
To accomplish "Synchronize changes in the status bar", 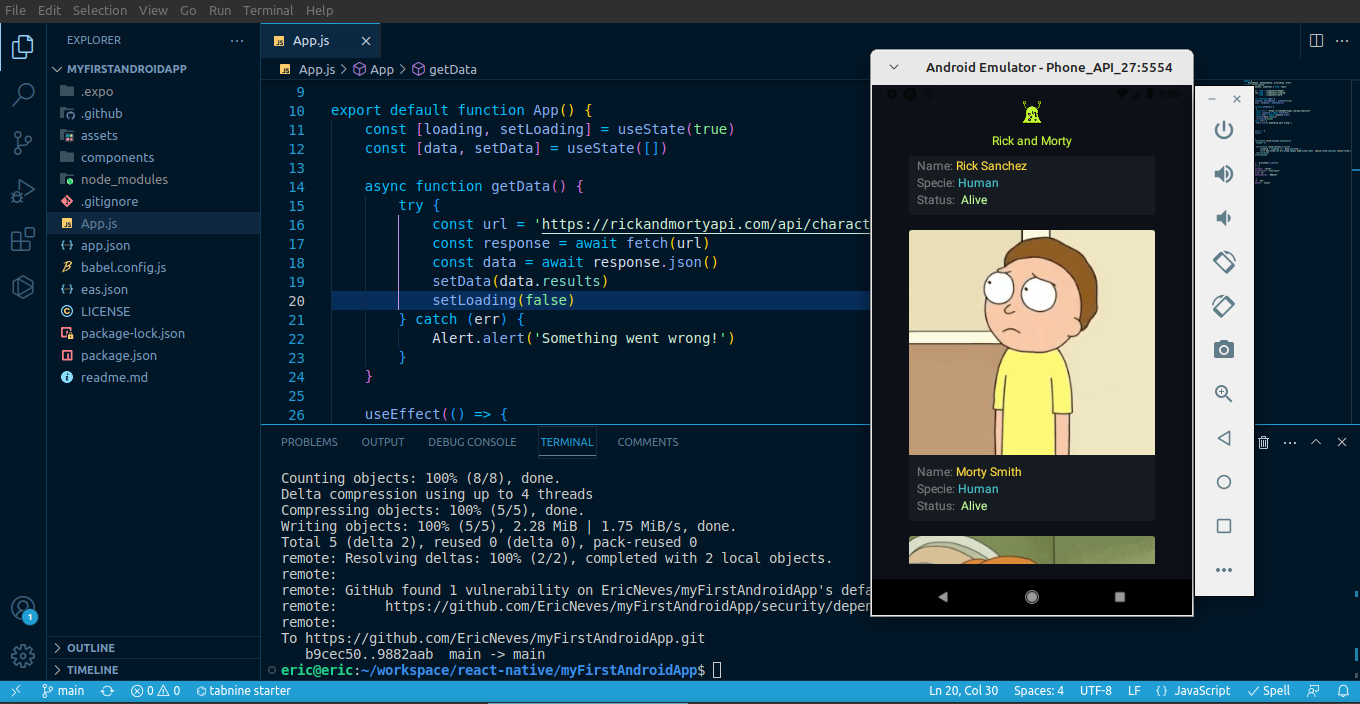I will pyautogui.click(x=107, y=691).
